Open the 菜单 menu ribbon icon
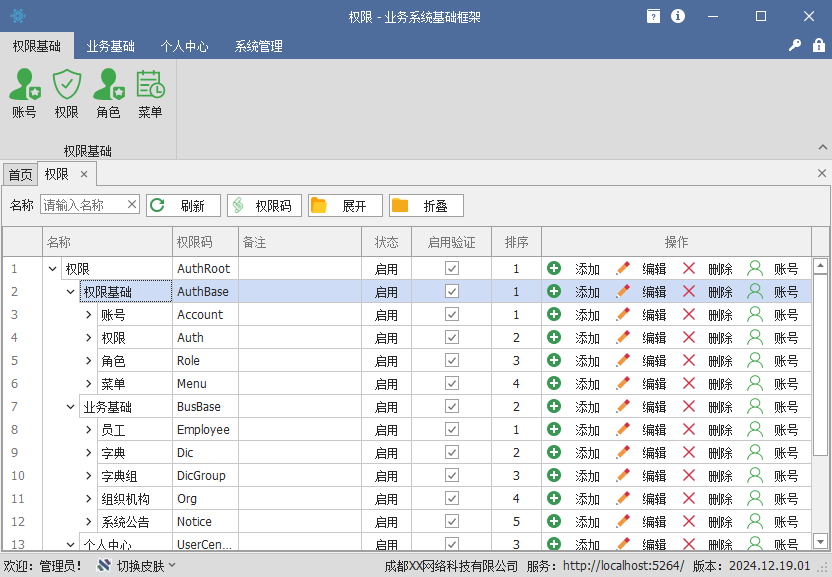This screenshot has width=832, height=577. [x=150, y=94]
